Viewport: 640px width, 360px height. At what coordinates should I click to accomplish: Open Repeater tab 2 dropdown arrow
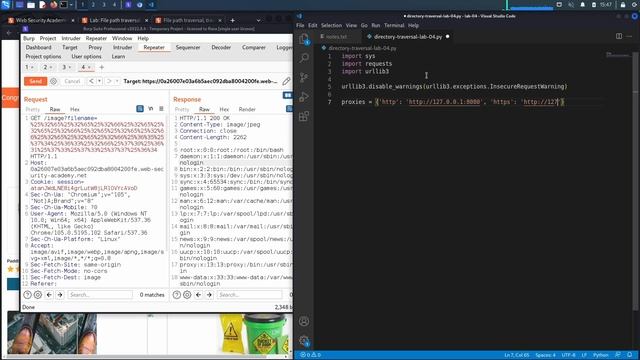51,67
